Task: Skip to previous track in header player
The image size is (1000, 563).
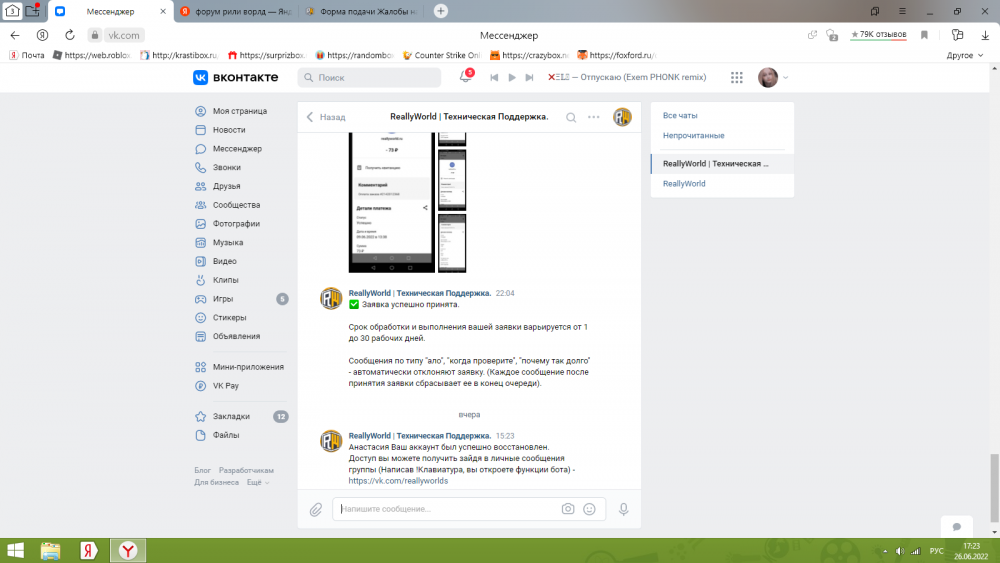Action: click(494, 77)
